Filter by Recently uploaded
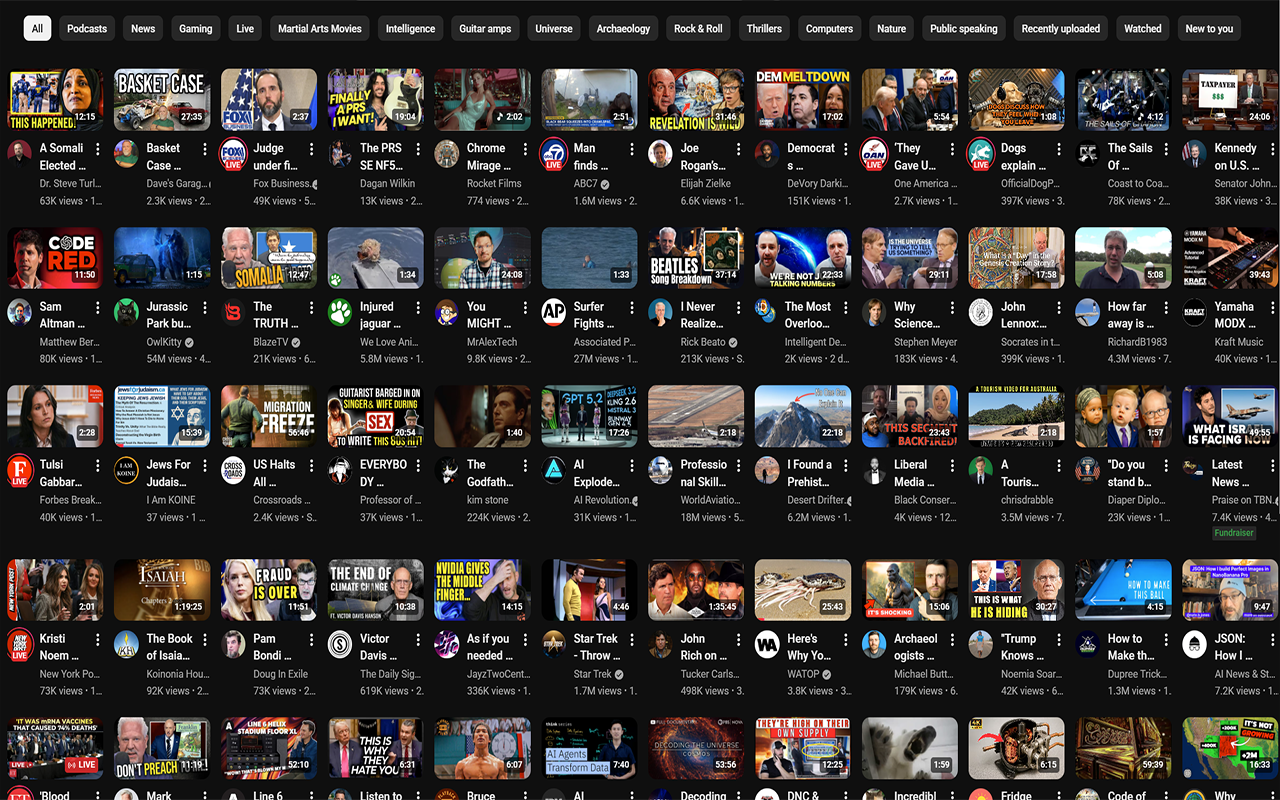Viewport: 1280px width, 800px height. point(1061,29)
